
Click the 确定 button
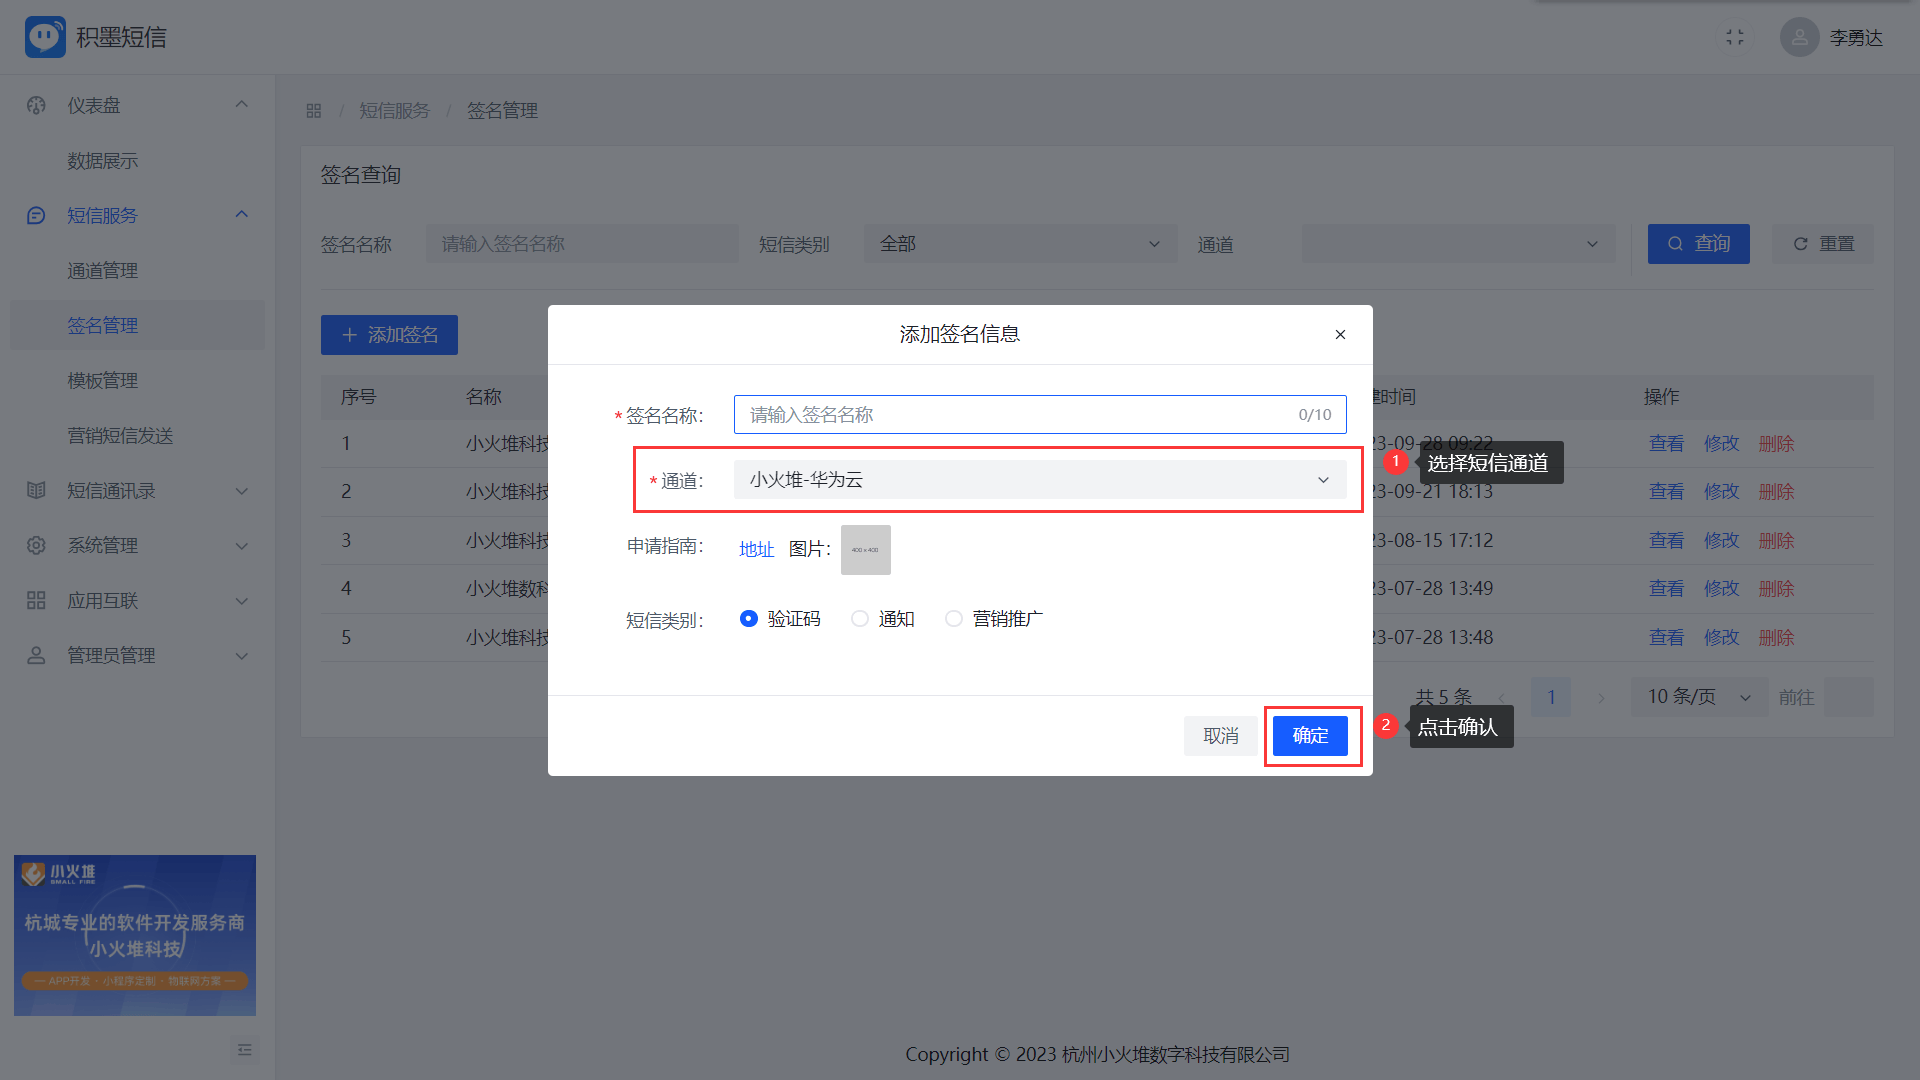1309,736
